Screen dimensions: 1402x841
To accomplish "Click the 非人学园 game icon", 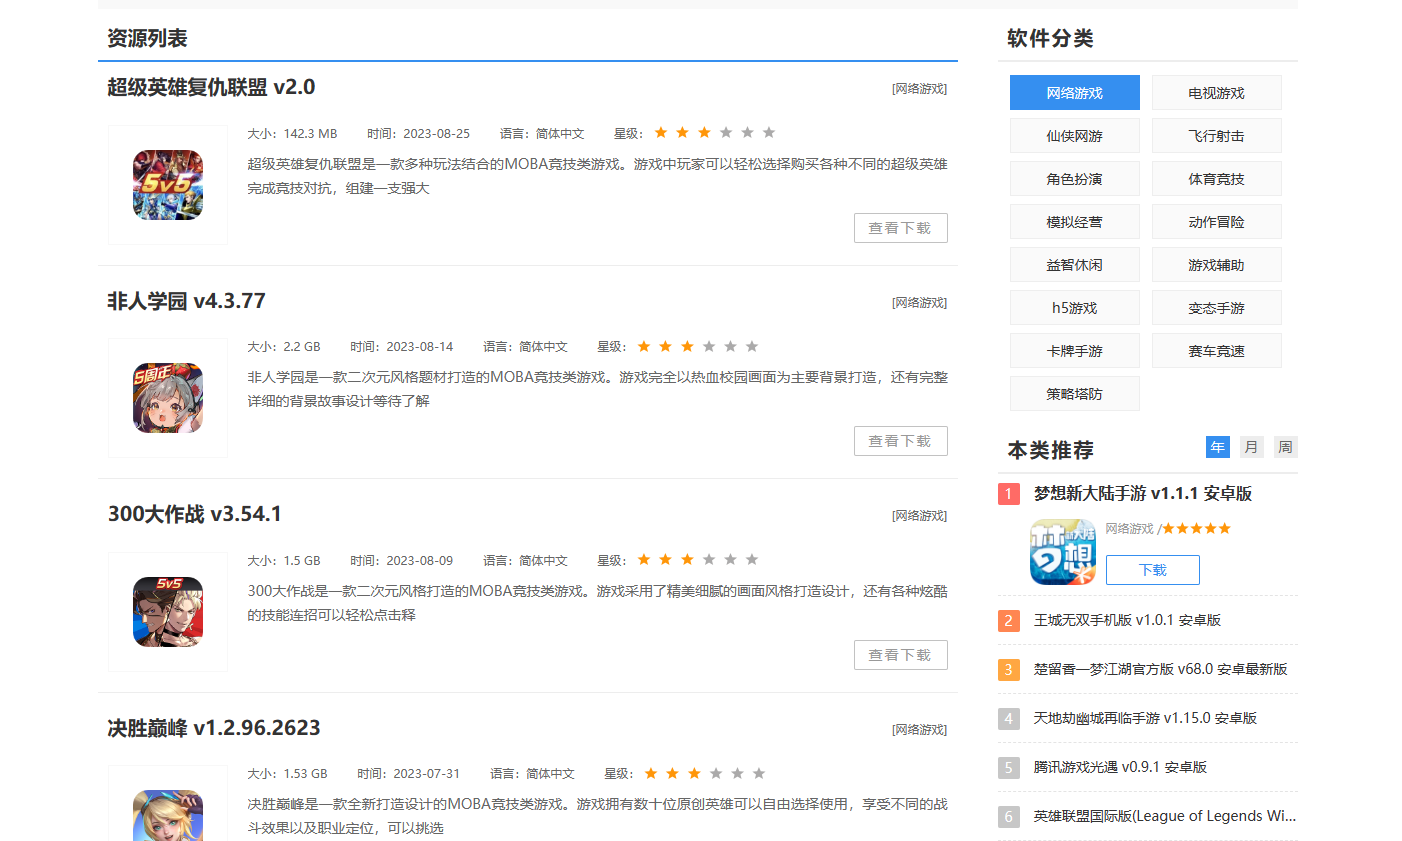I will [168, 398].
